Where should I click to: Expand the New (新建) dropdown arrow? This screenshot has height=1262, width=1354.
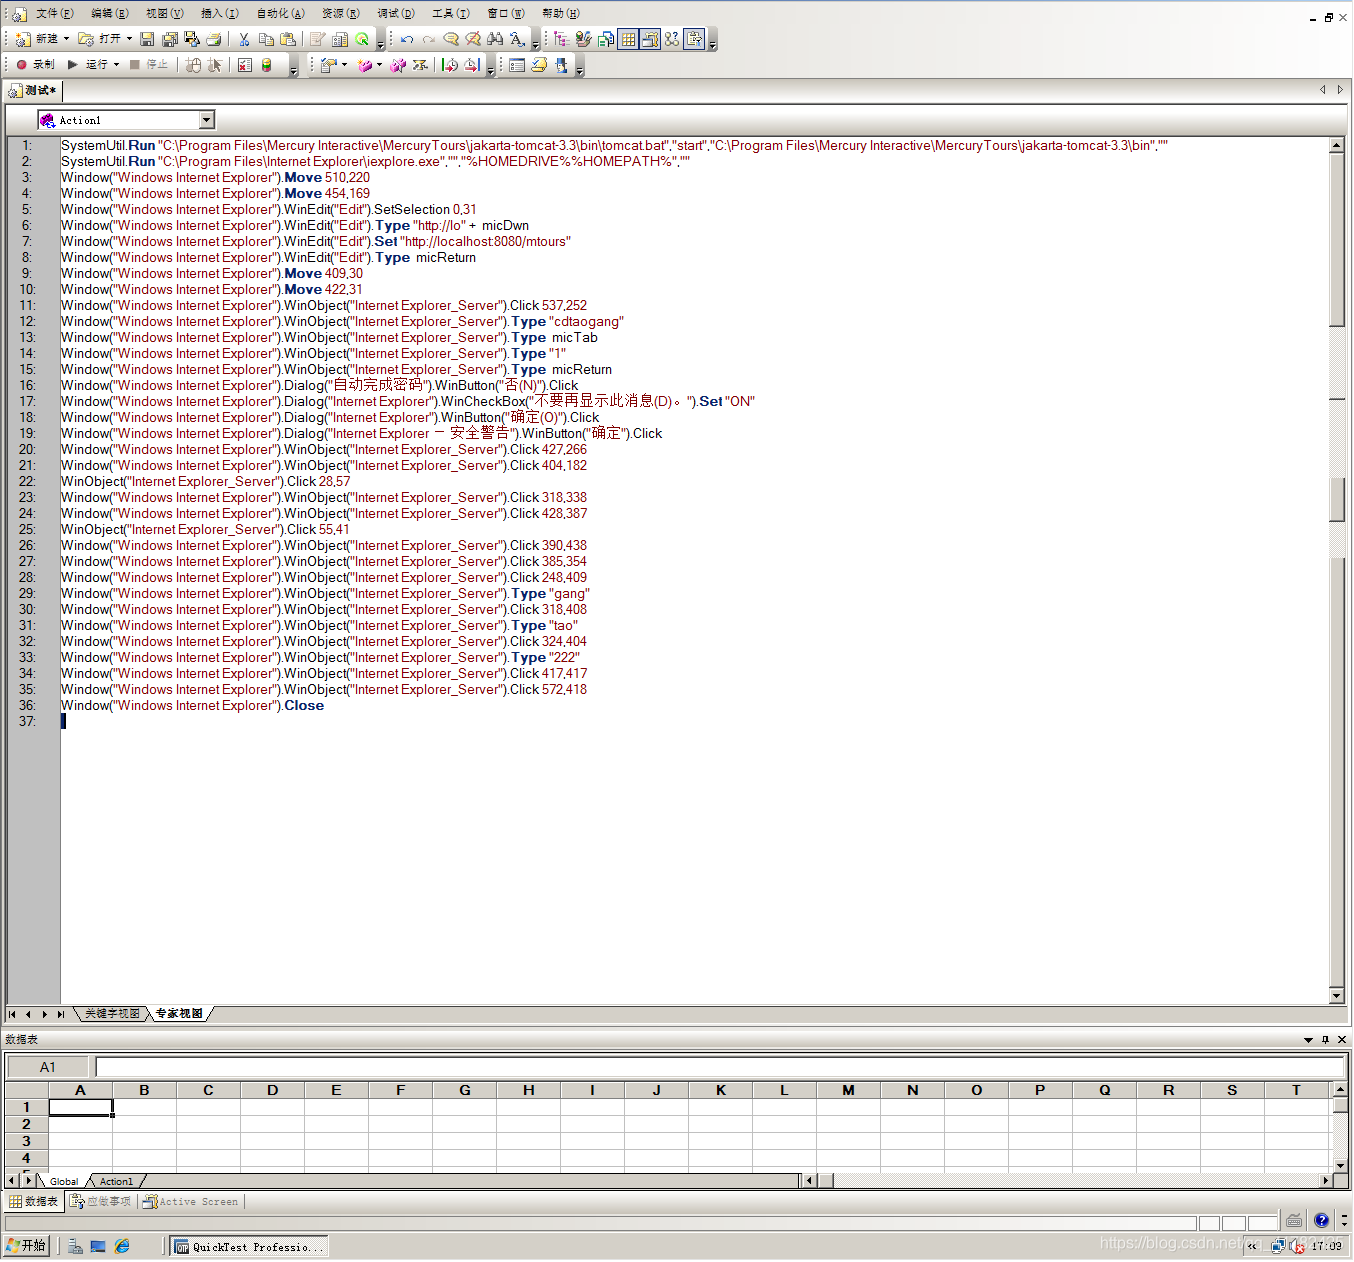pyautogui.click(x=67, y=39)
